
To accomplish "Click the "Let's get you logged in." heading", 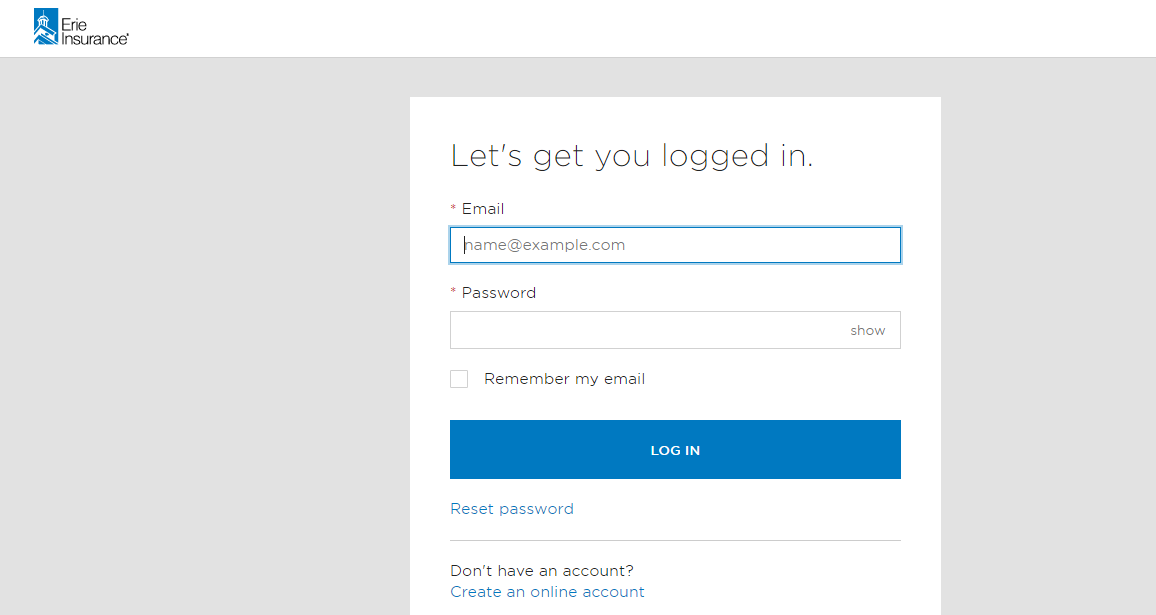I will (632, 156).
